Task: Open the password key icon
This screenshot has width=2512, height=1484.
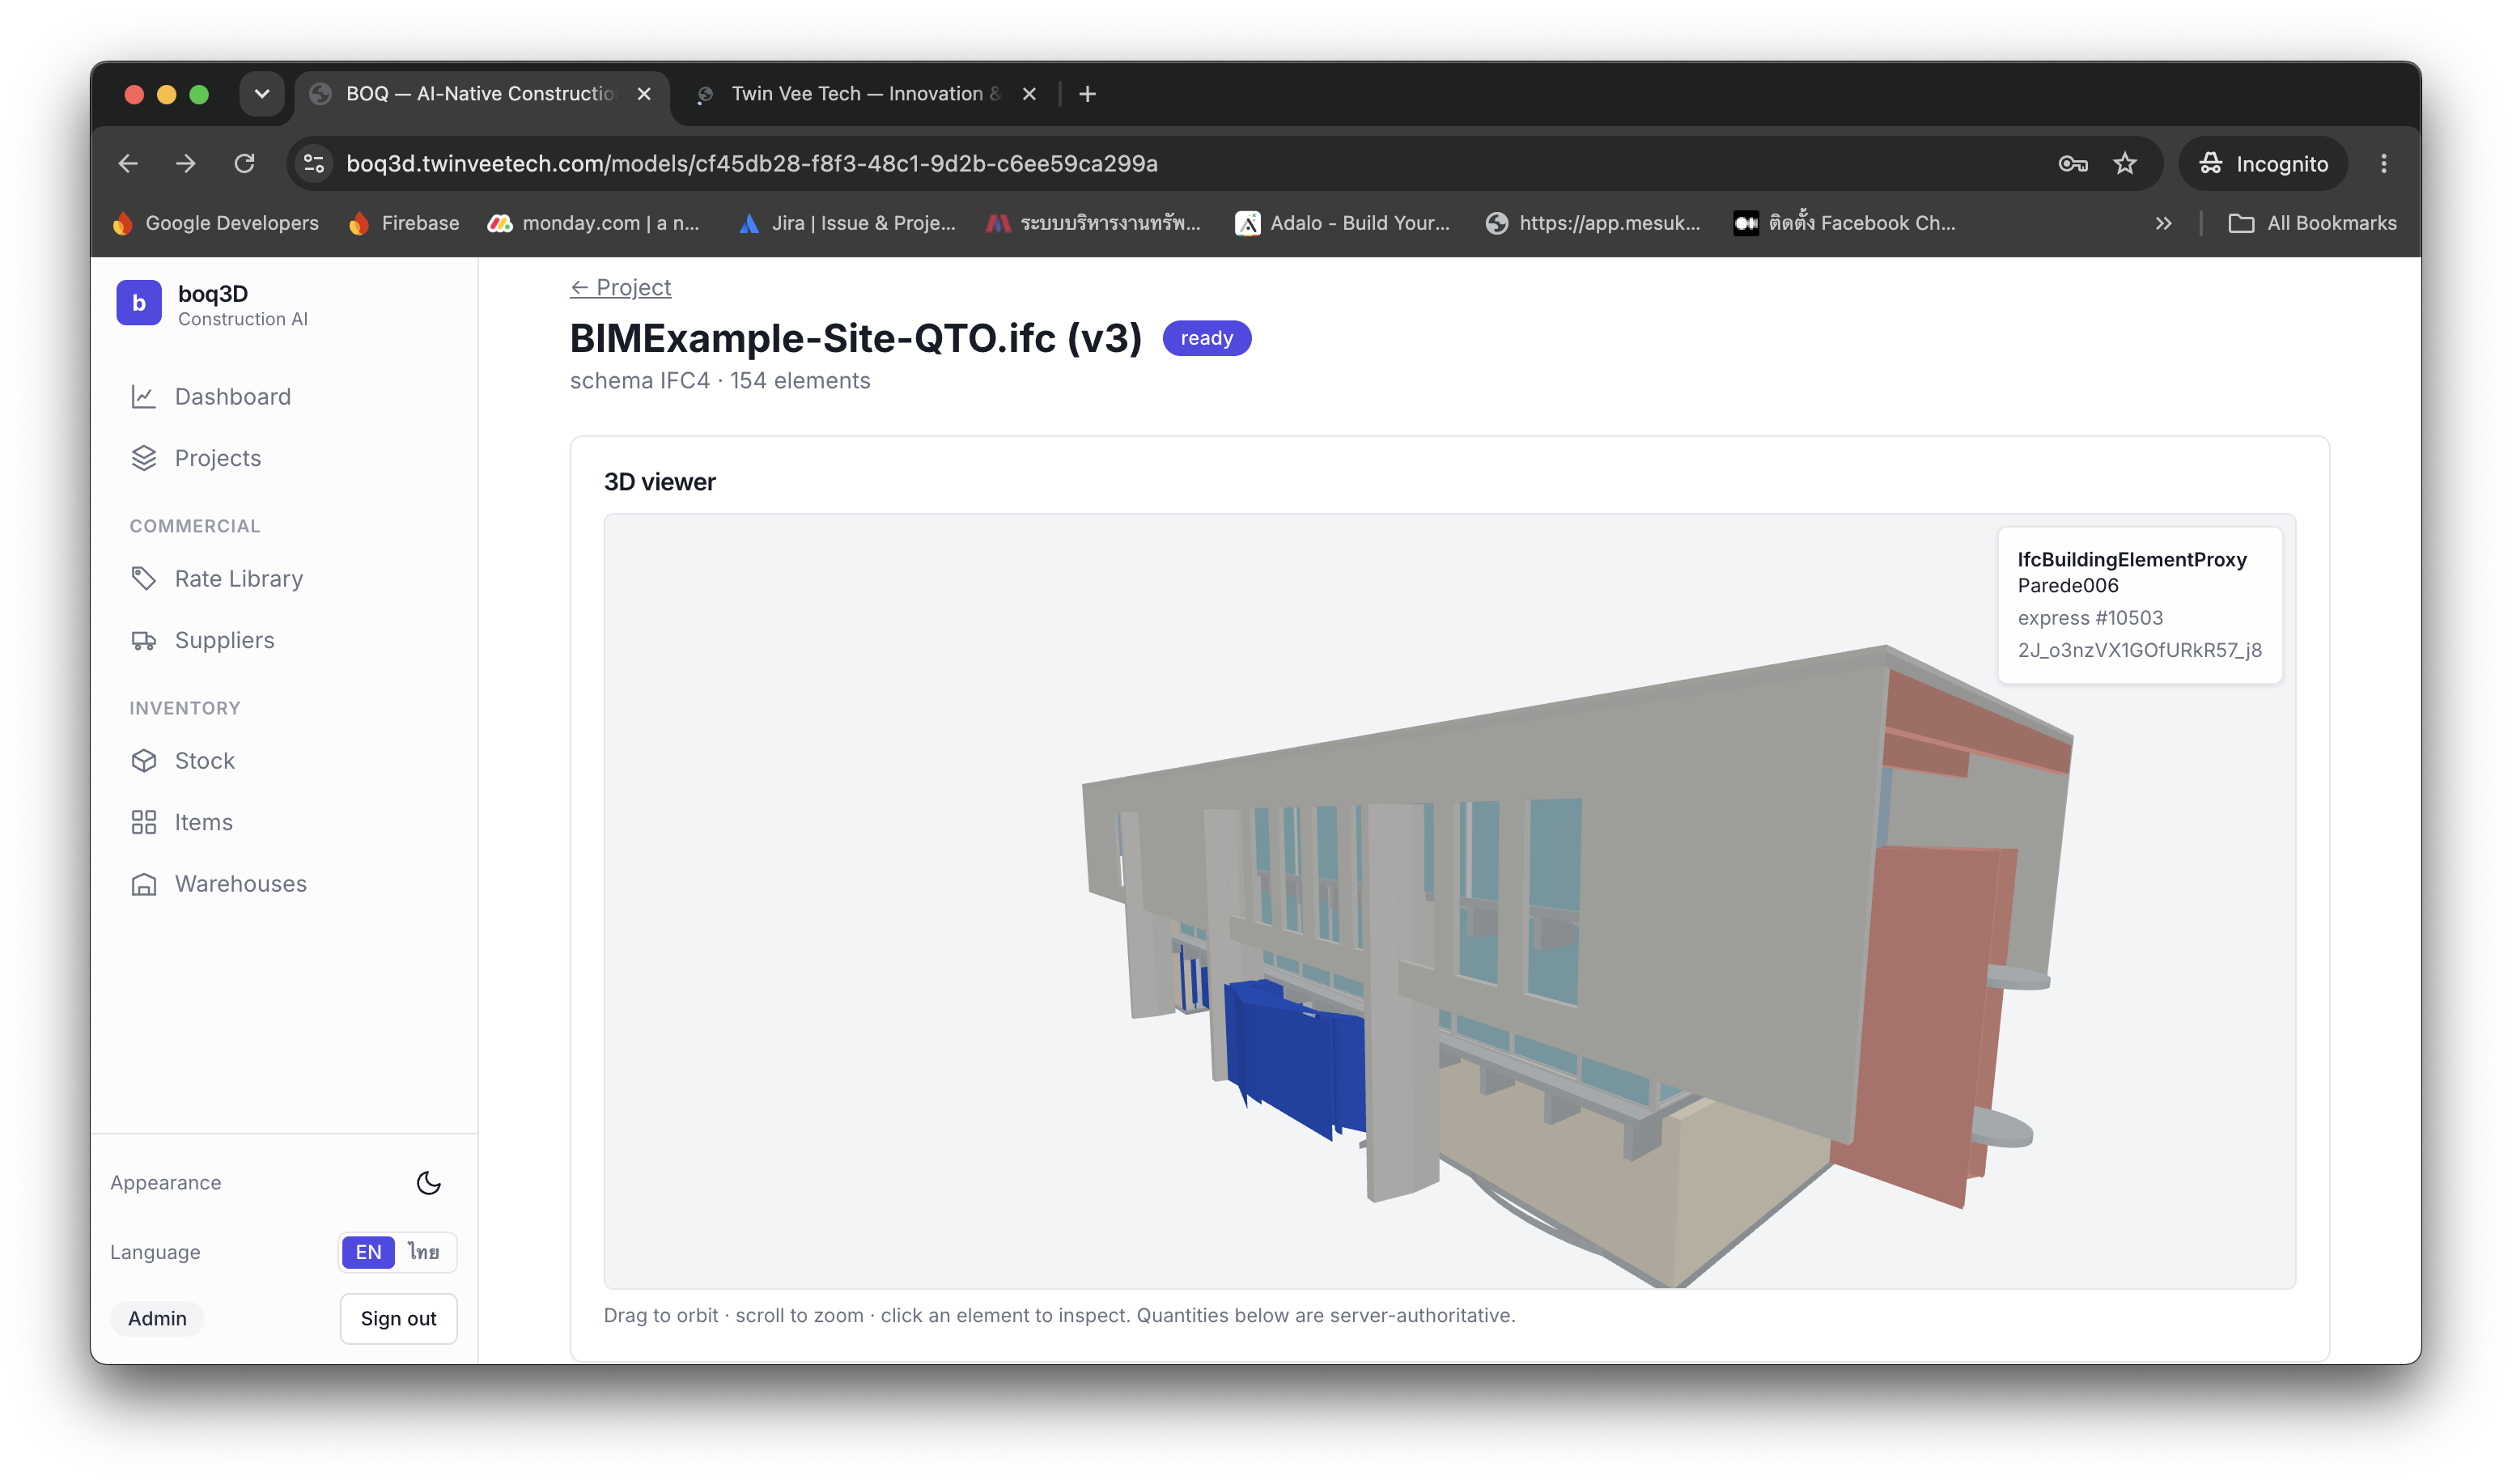Action: [2072, 163]
